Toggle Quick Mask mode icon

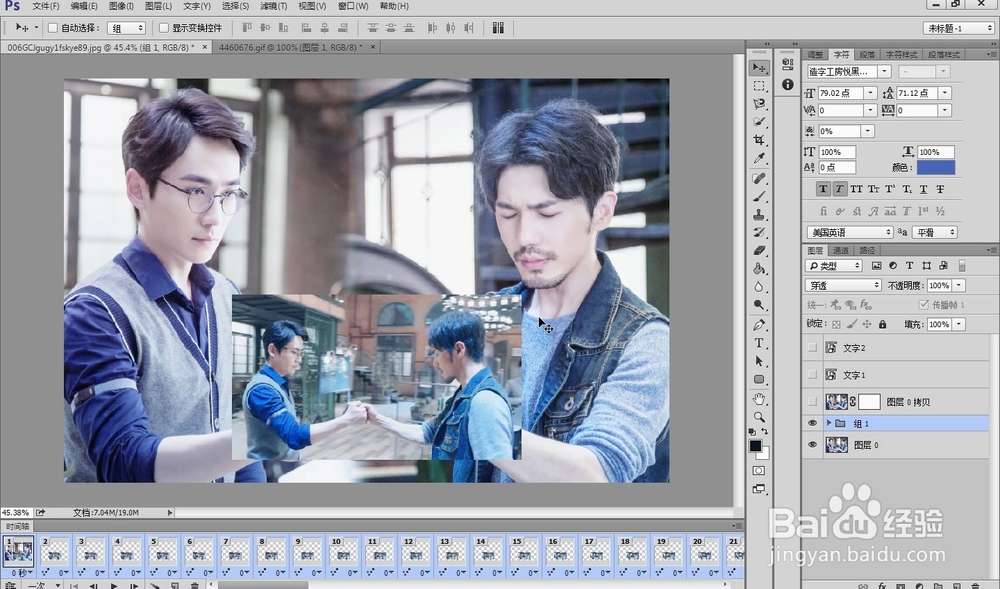click(759, 470)
